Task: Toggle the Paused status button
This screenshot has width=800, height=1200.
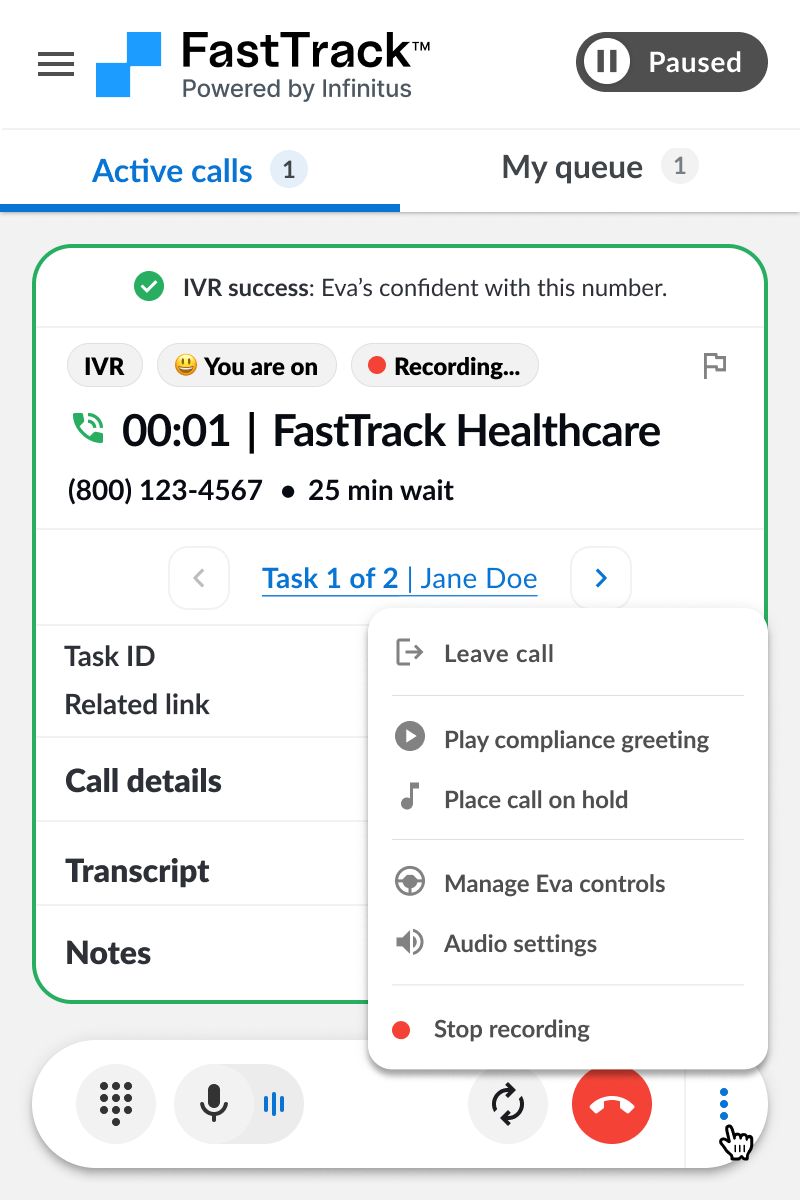Action: [672, 62]
